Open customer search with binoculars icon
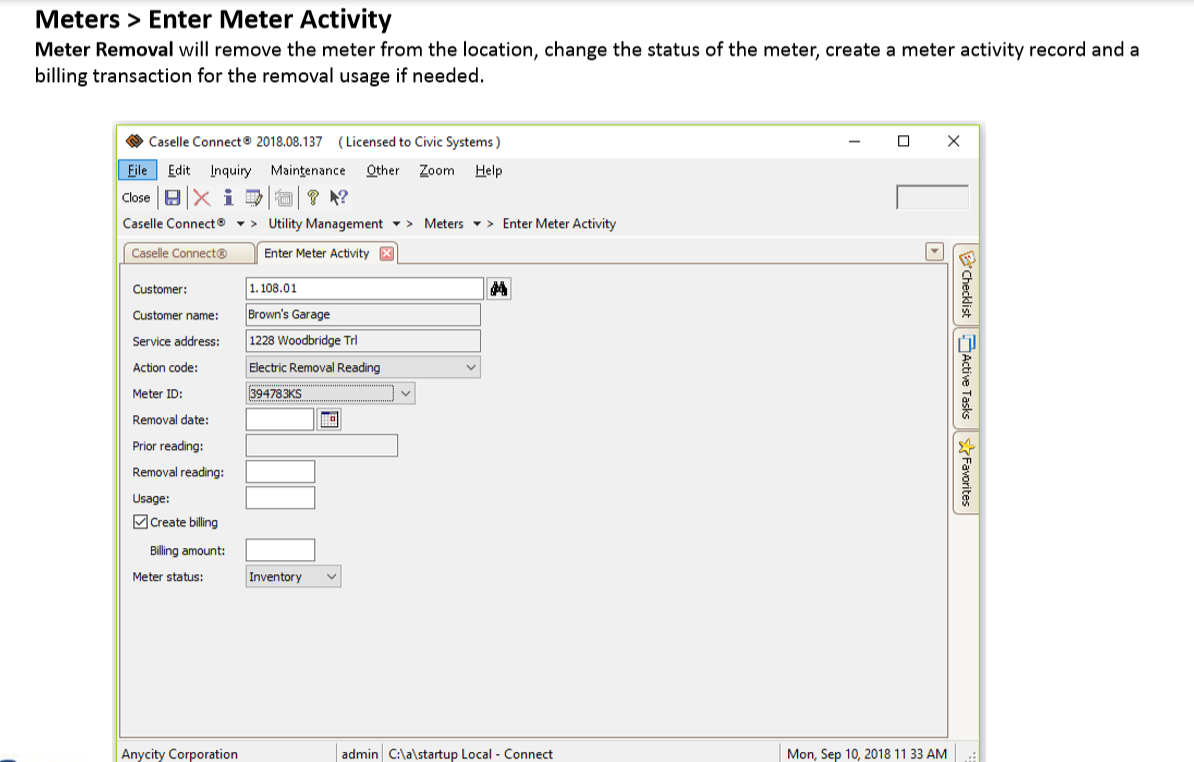This screenshot has height=762, width=1194. 499,289
